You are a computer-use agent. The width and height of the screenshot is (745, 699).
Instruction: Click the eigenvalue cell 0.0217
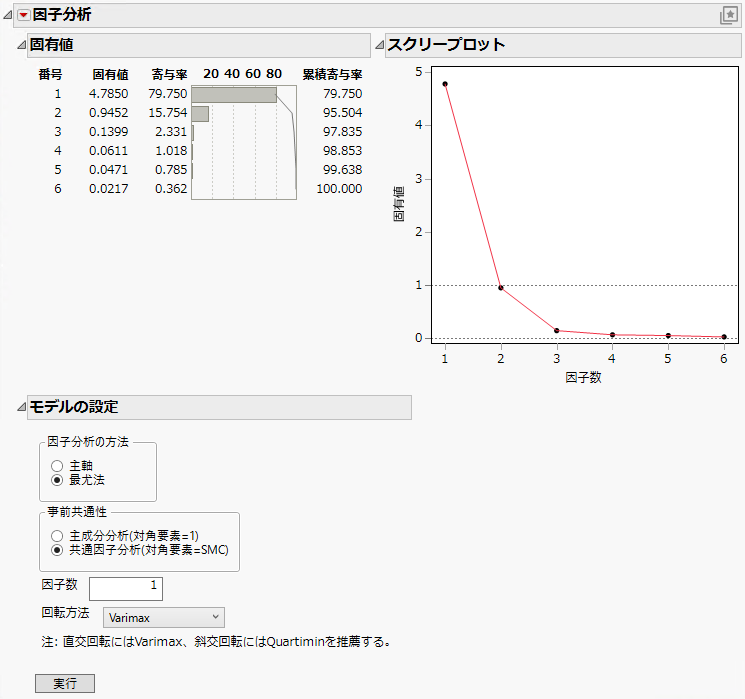[108, 189]
